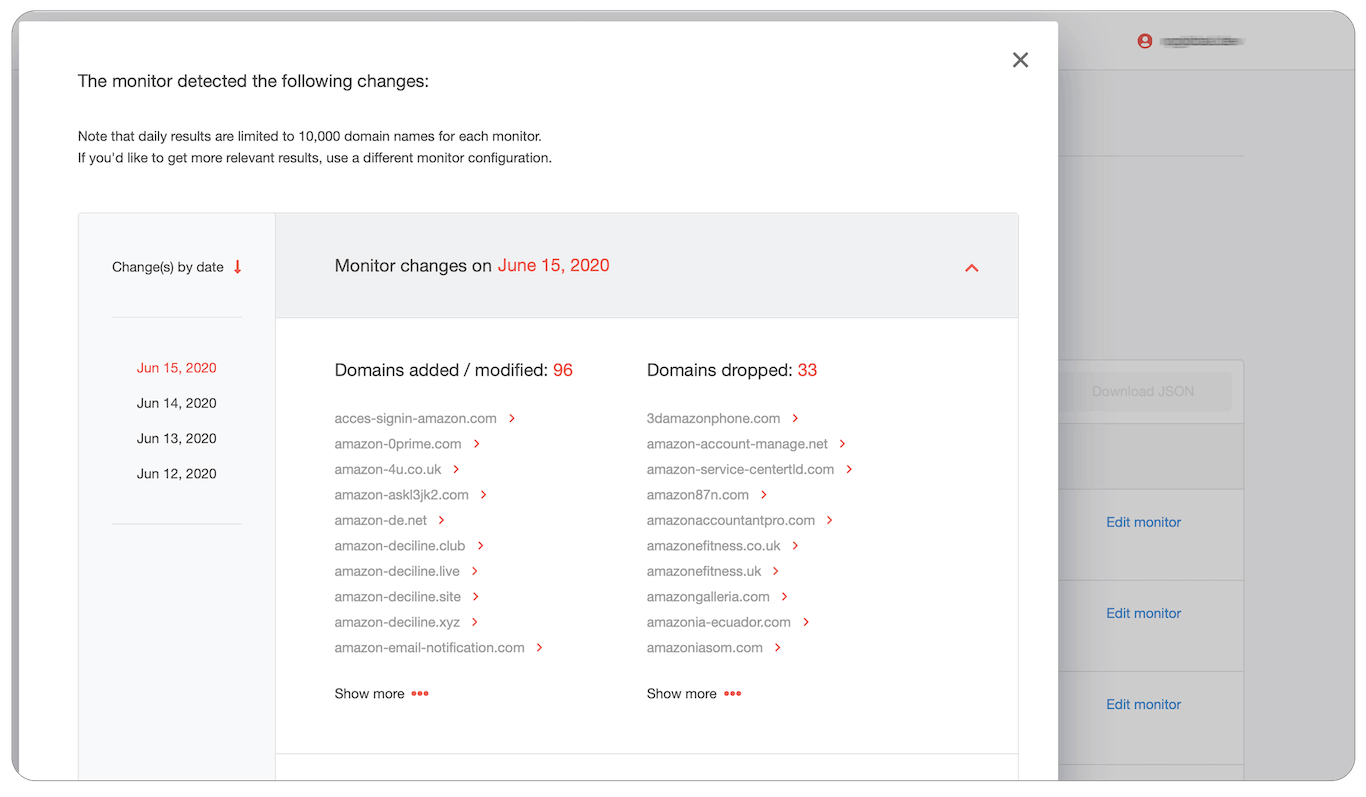Viewport: 1366px width, 797px height.
Task: Click the 3damazonphone.com domain text
Action: [714, 419]
